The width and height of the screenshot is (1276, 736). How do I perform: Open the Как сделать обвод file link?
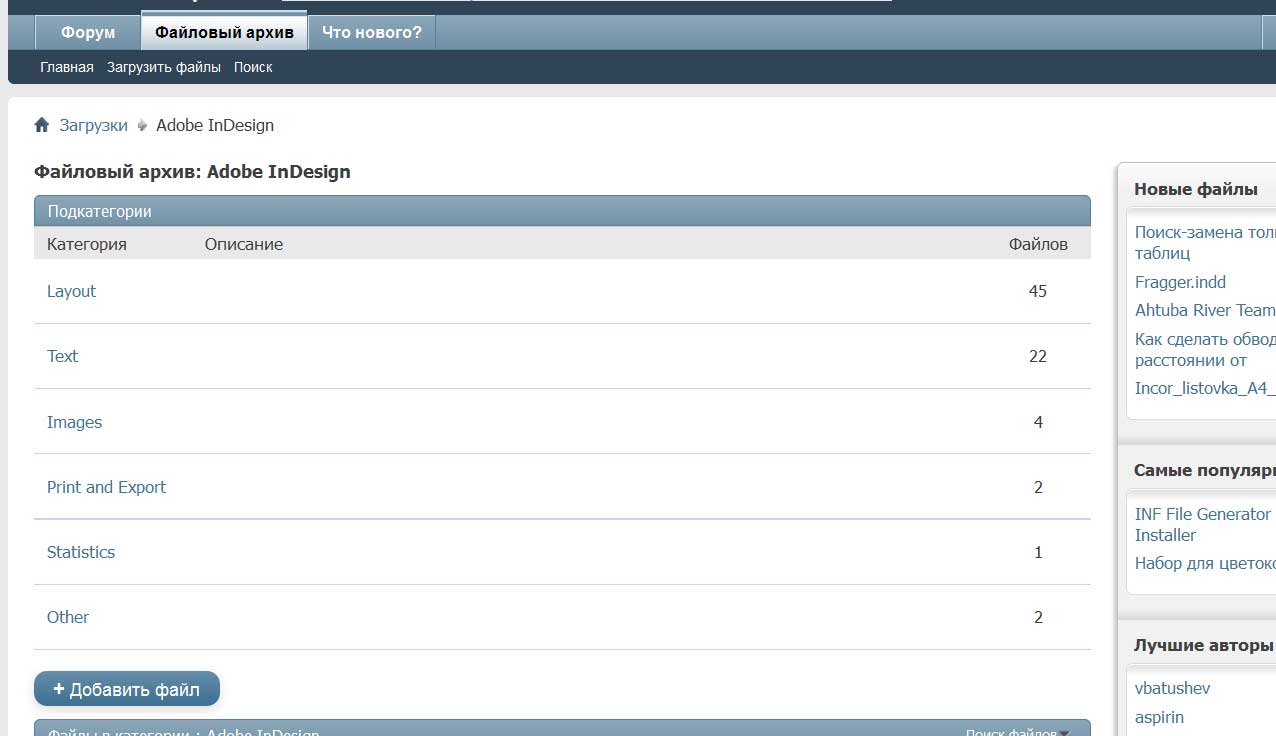tap(1205, 350)
